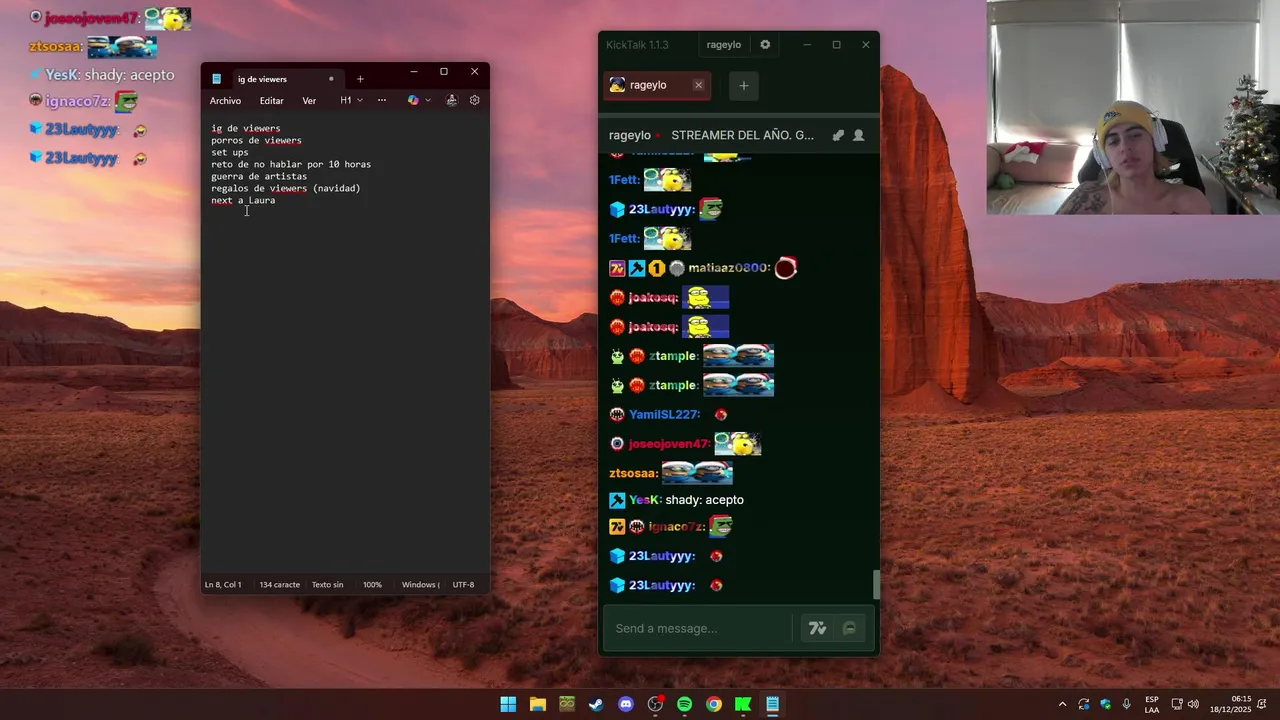
Task: Click the line 'guerra de artistas'
Action: pyautogui.click(x=259, y=176)
